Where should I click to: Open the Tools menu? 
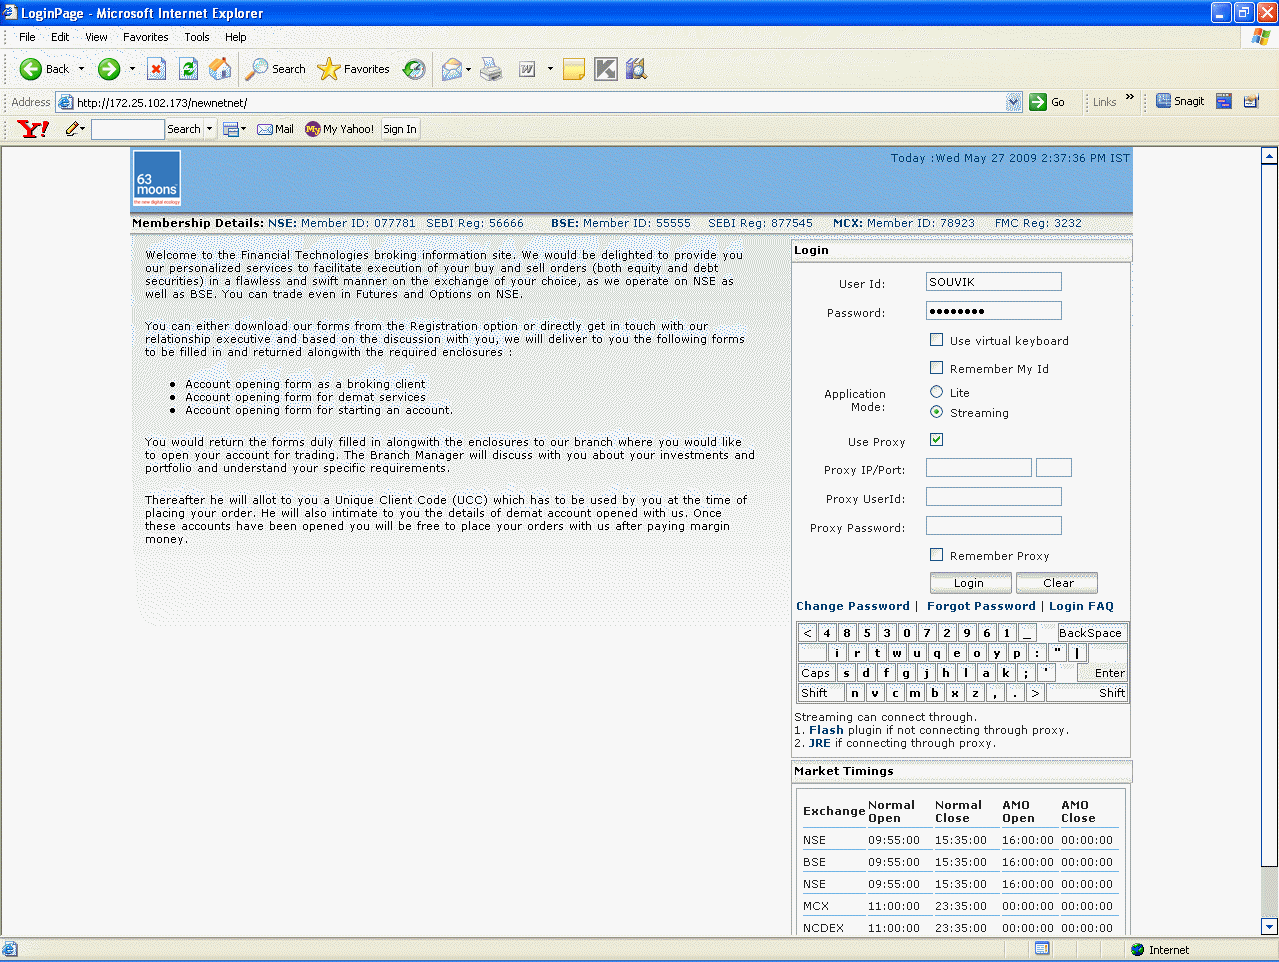coord(196,37)
